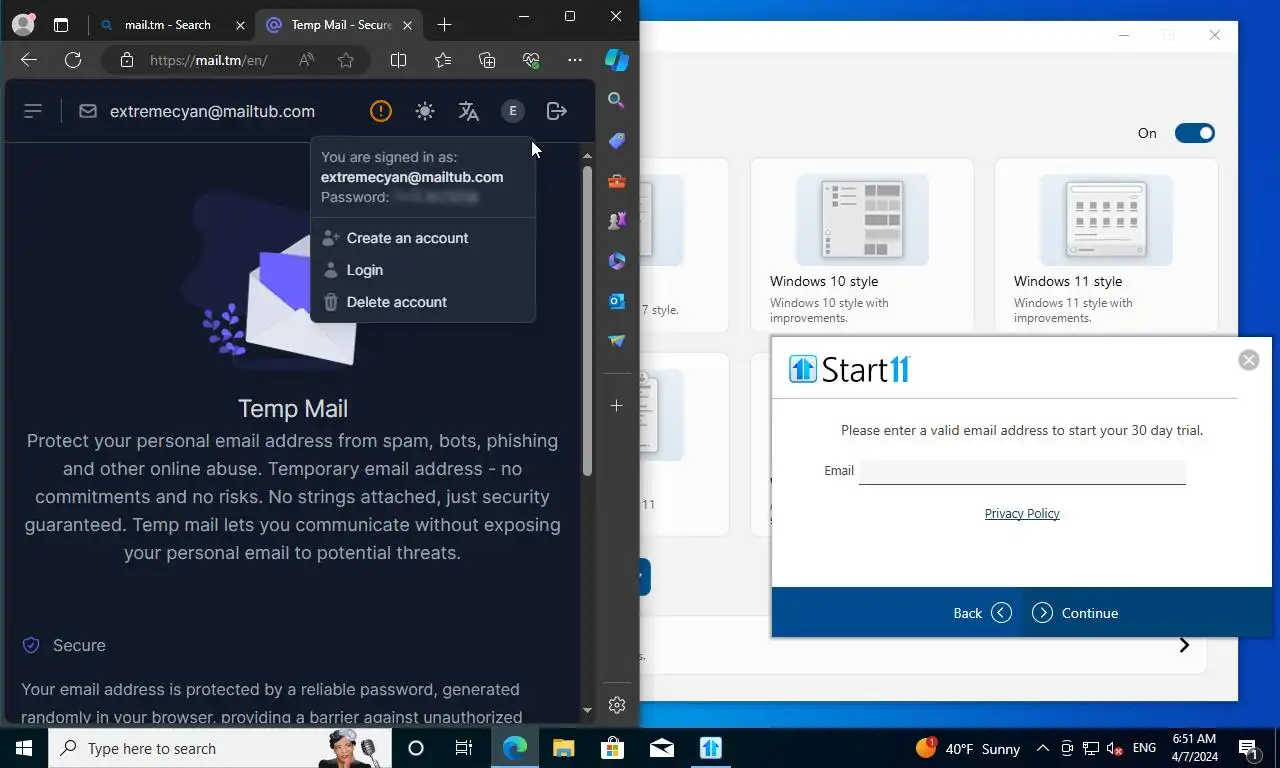Open Copilot in Edge sidebar
This screenshot has width=1280, height=768.
617,60
